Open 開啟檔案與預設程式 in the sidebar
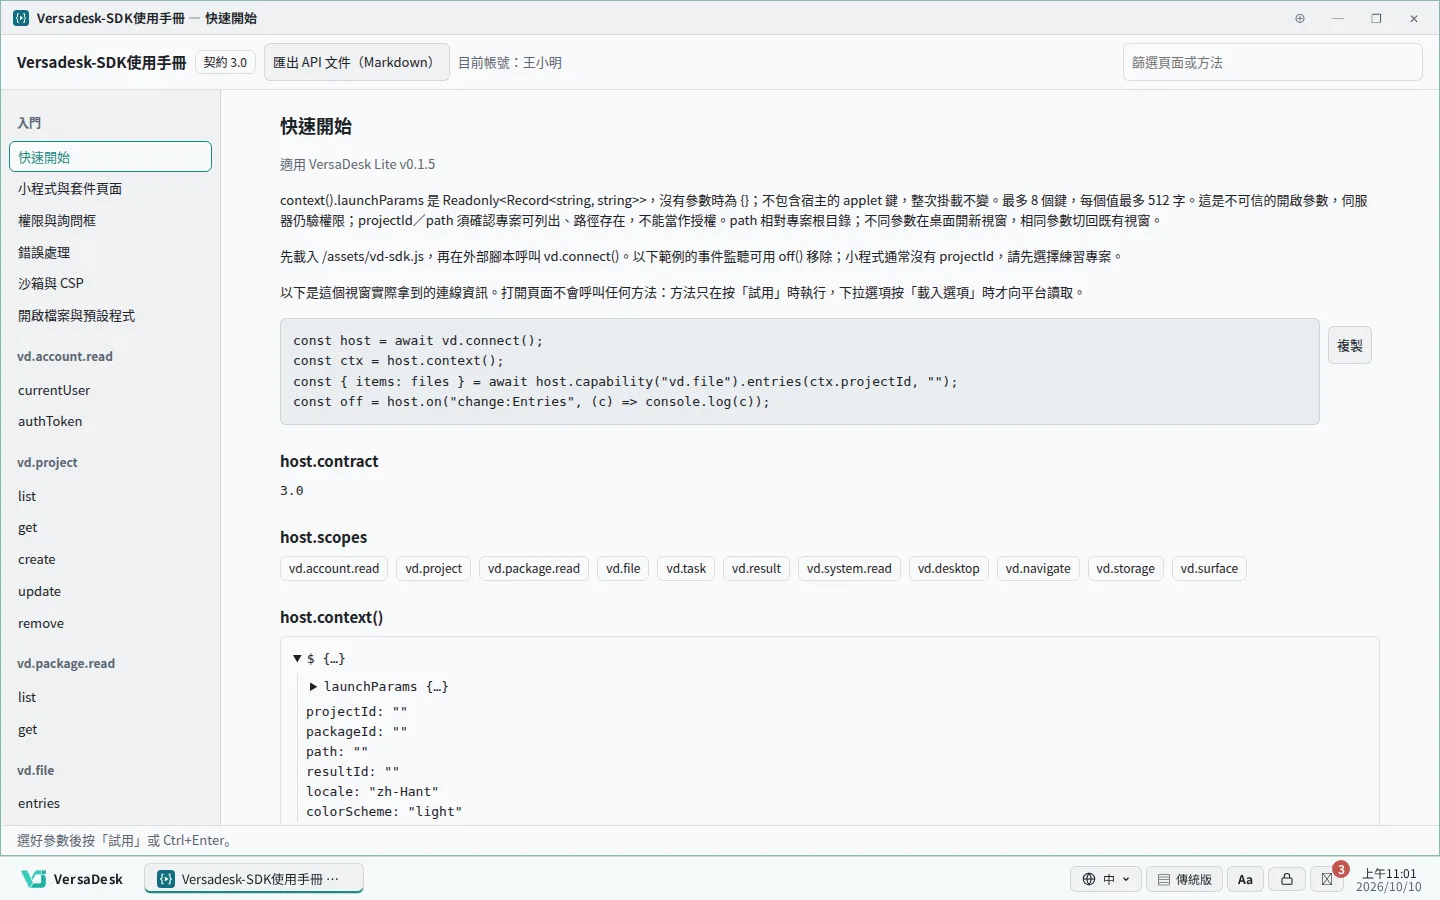 coord(110,316)
